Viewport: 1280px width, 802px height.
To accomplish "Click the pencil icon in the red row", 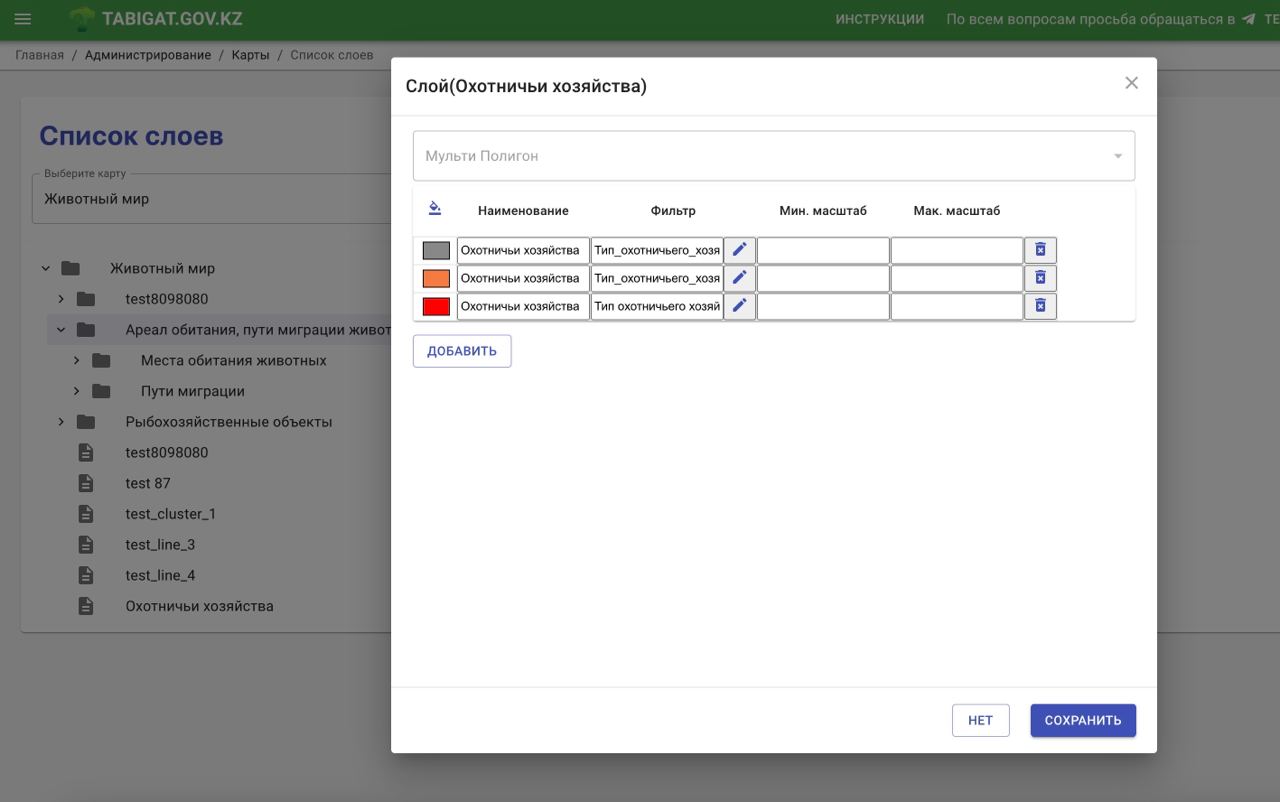I will click(739, 306).
